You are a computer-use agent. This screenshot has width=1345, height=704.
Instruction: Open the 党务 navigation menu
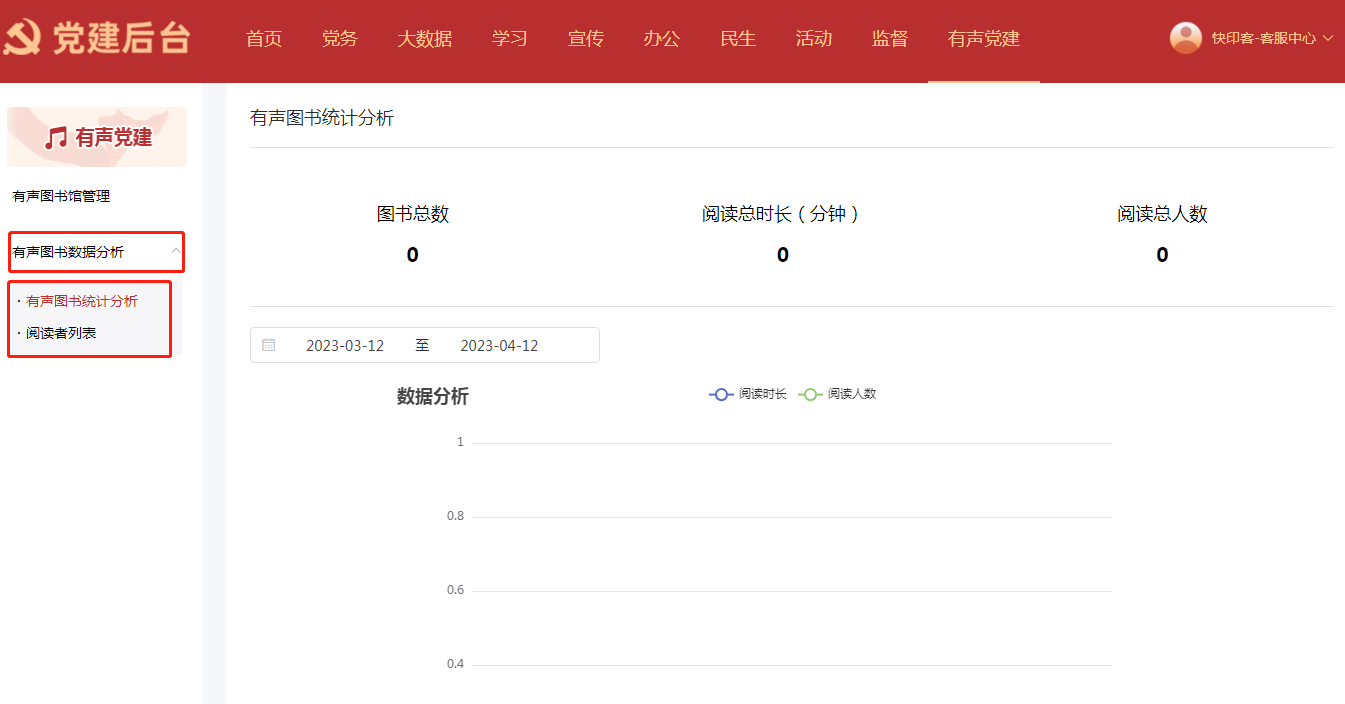click(340, 39)
